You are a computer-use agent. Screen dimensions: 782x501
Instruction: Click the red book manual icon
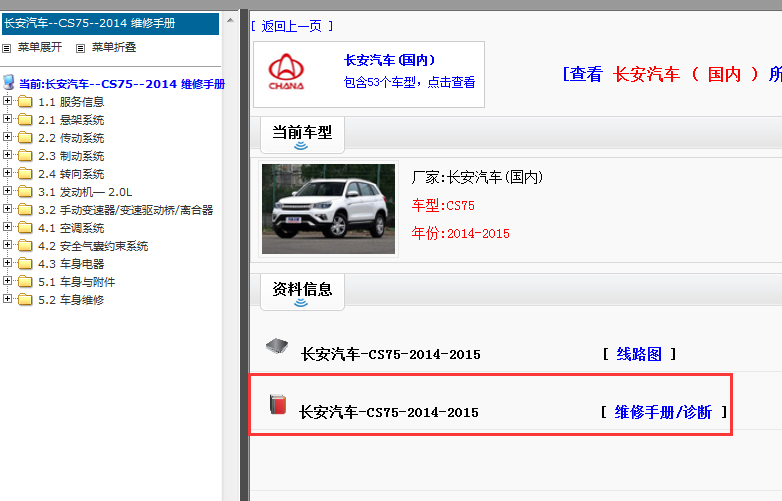[278, 404]
